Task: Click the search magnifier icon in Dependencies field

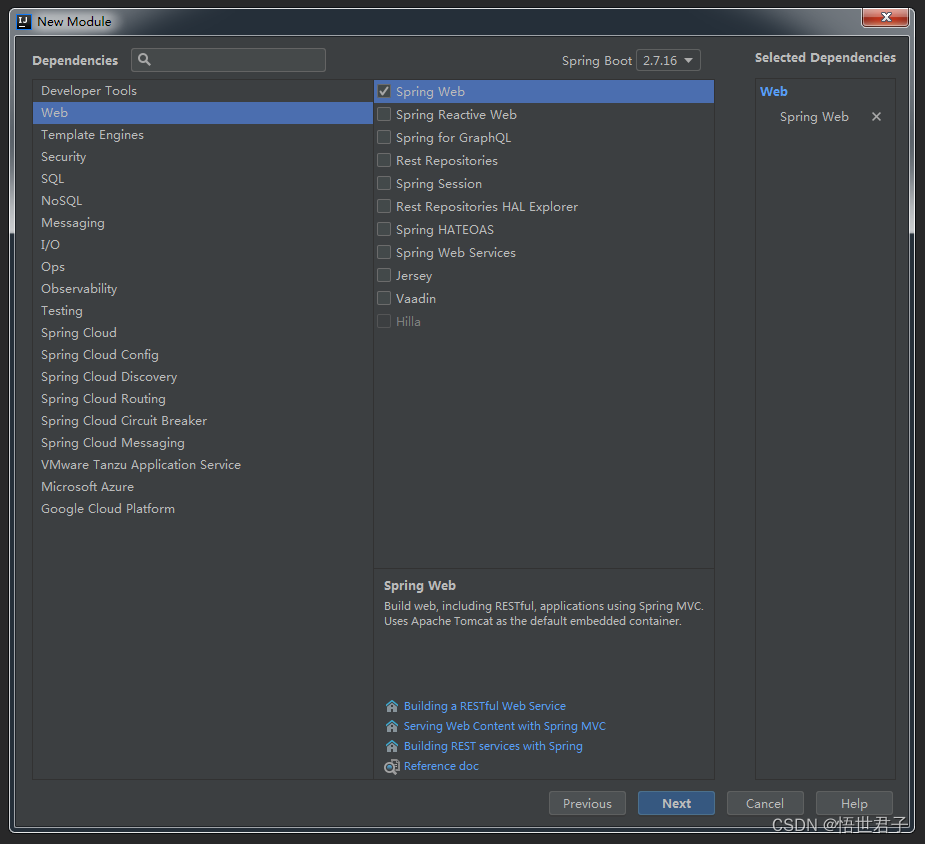Action: 144,60
